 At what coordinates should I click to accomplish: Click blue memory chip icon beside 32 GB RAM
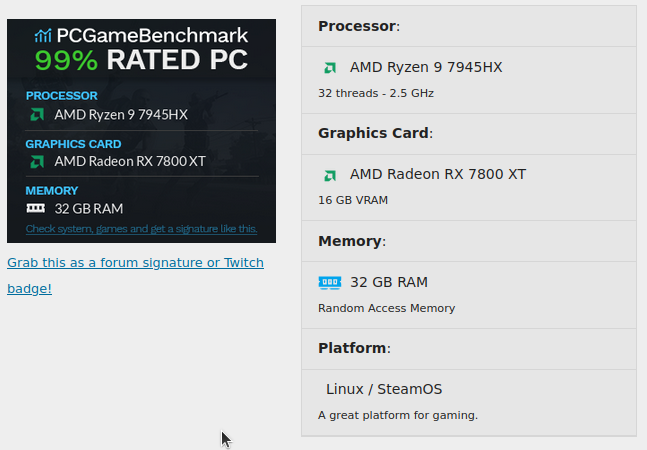(329, 283)
